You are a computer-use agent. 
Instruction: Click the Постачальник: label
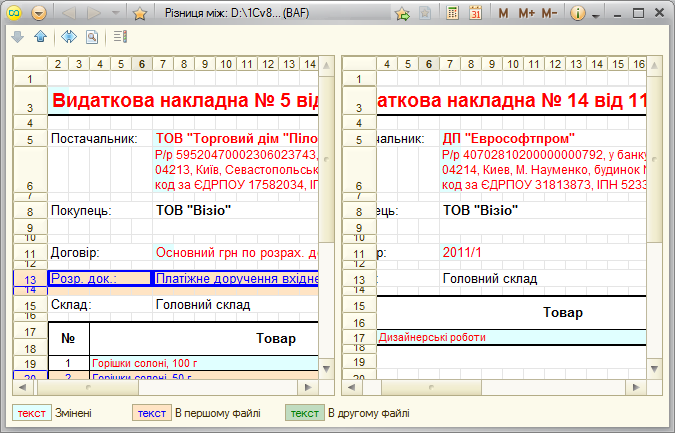coord(94,139)
